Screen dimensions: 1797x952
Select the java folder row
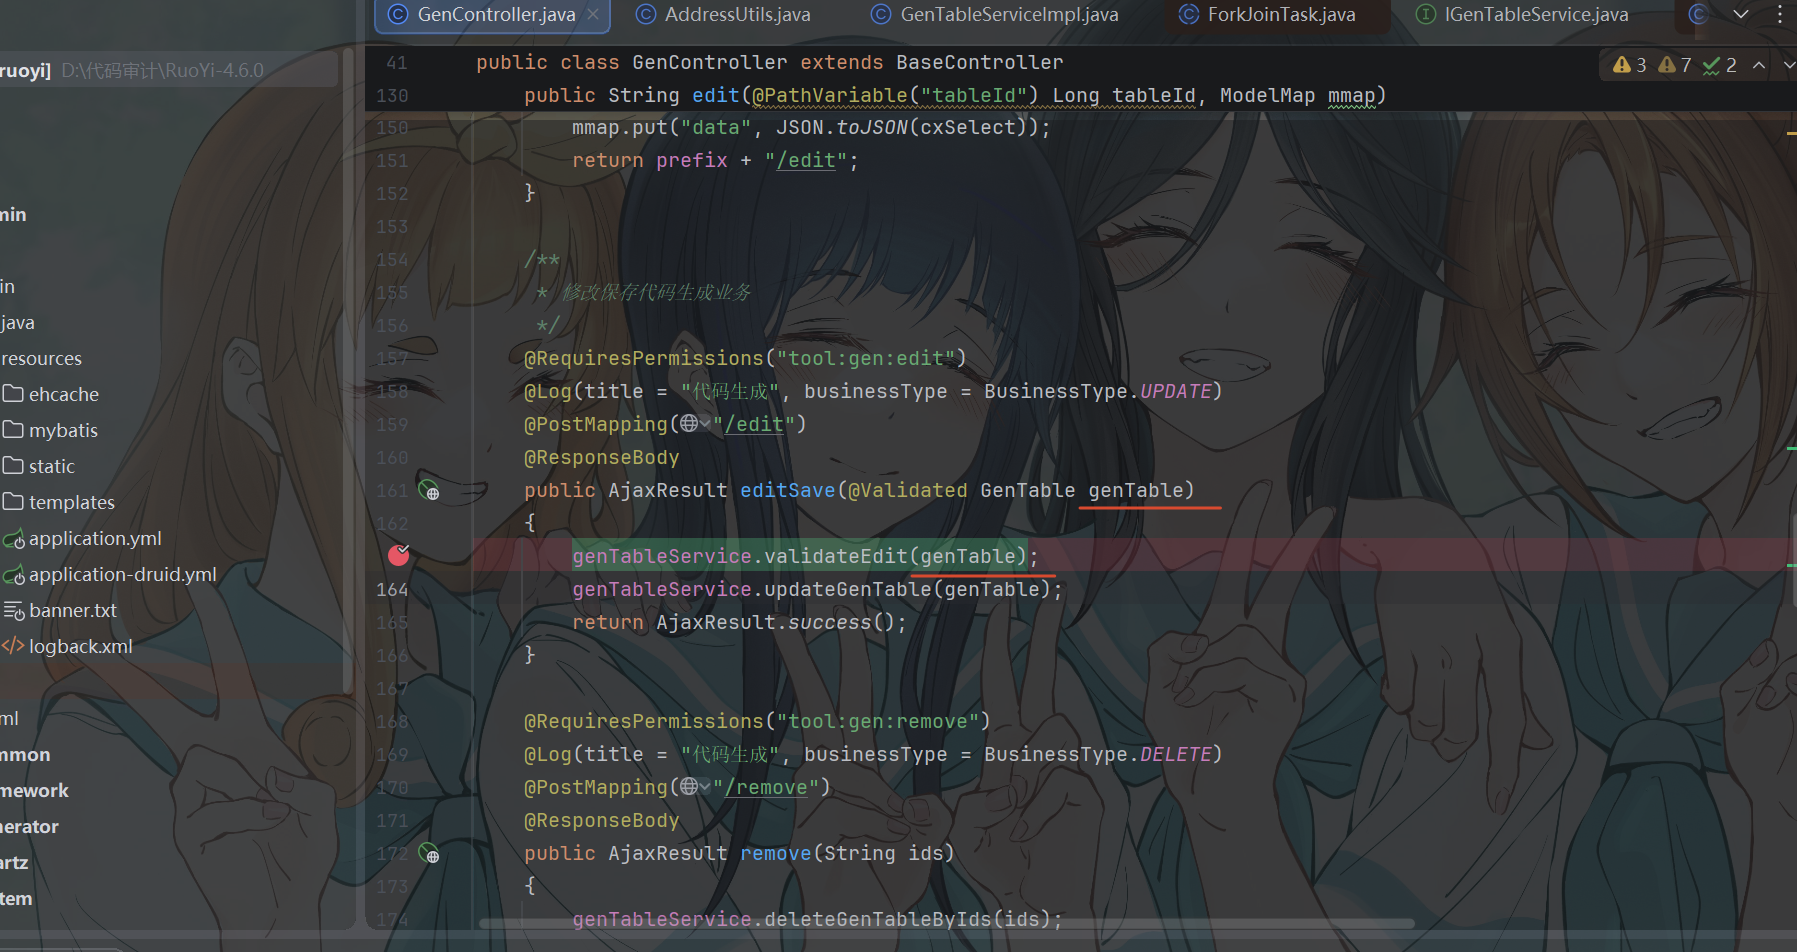(18, 322)
